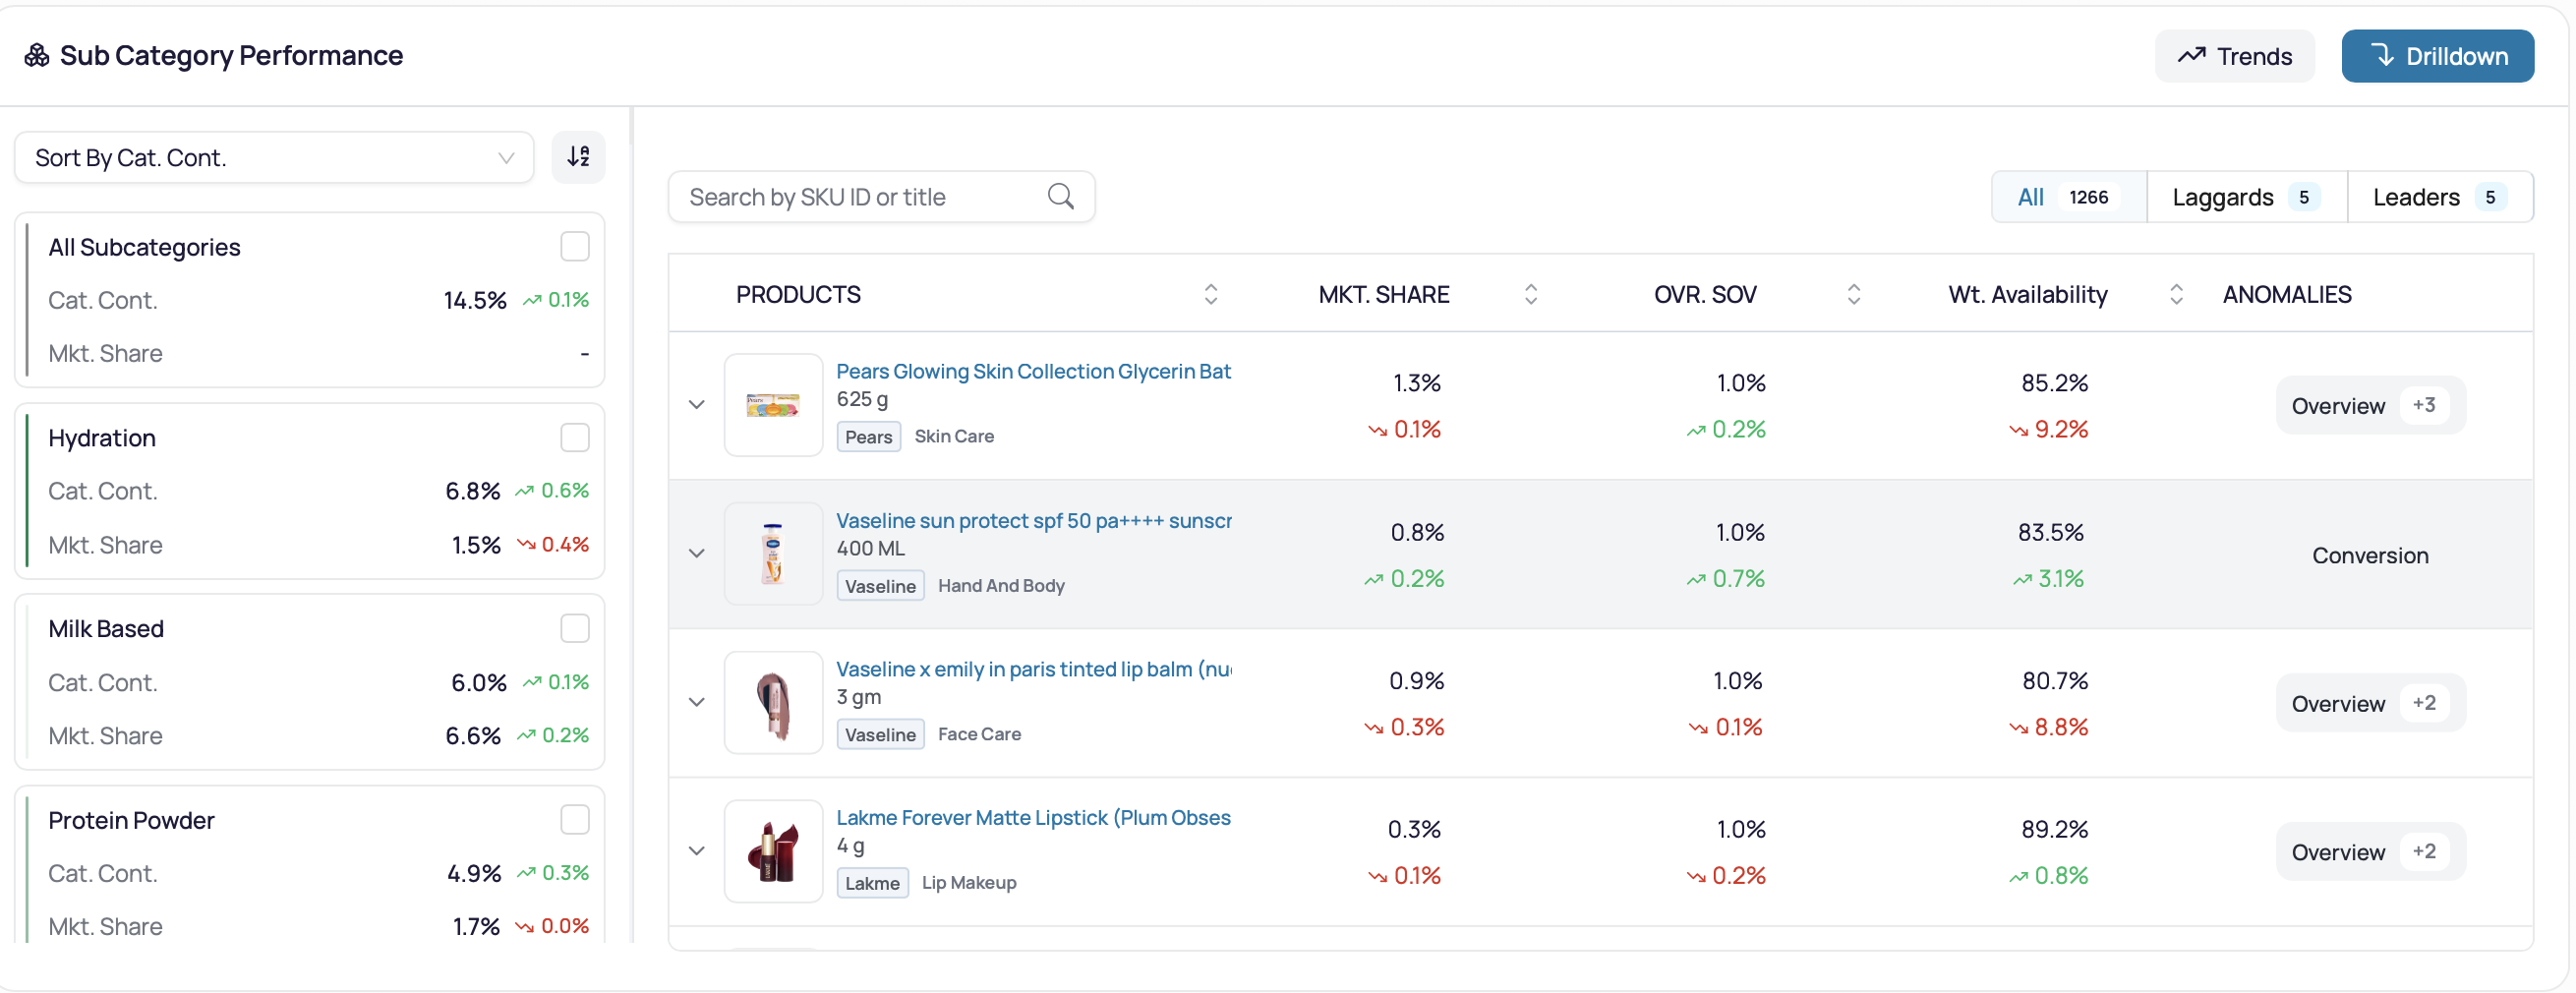Click the search magnifier icon

click(1060, 197)
